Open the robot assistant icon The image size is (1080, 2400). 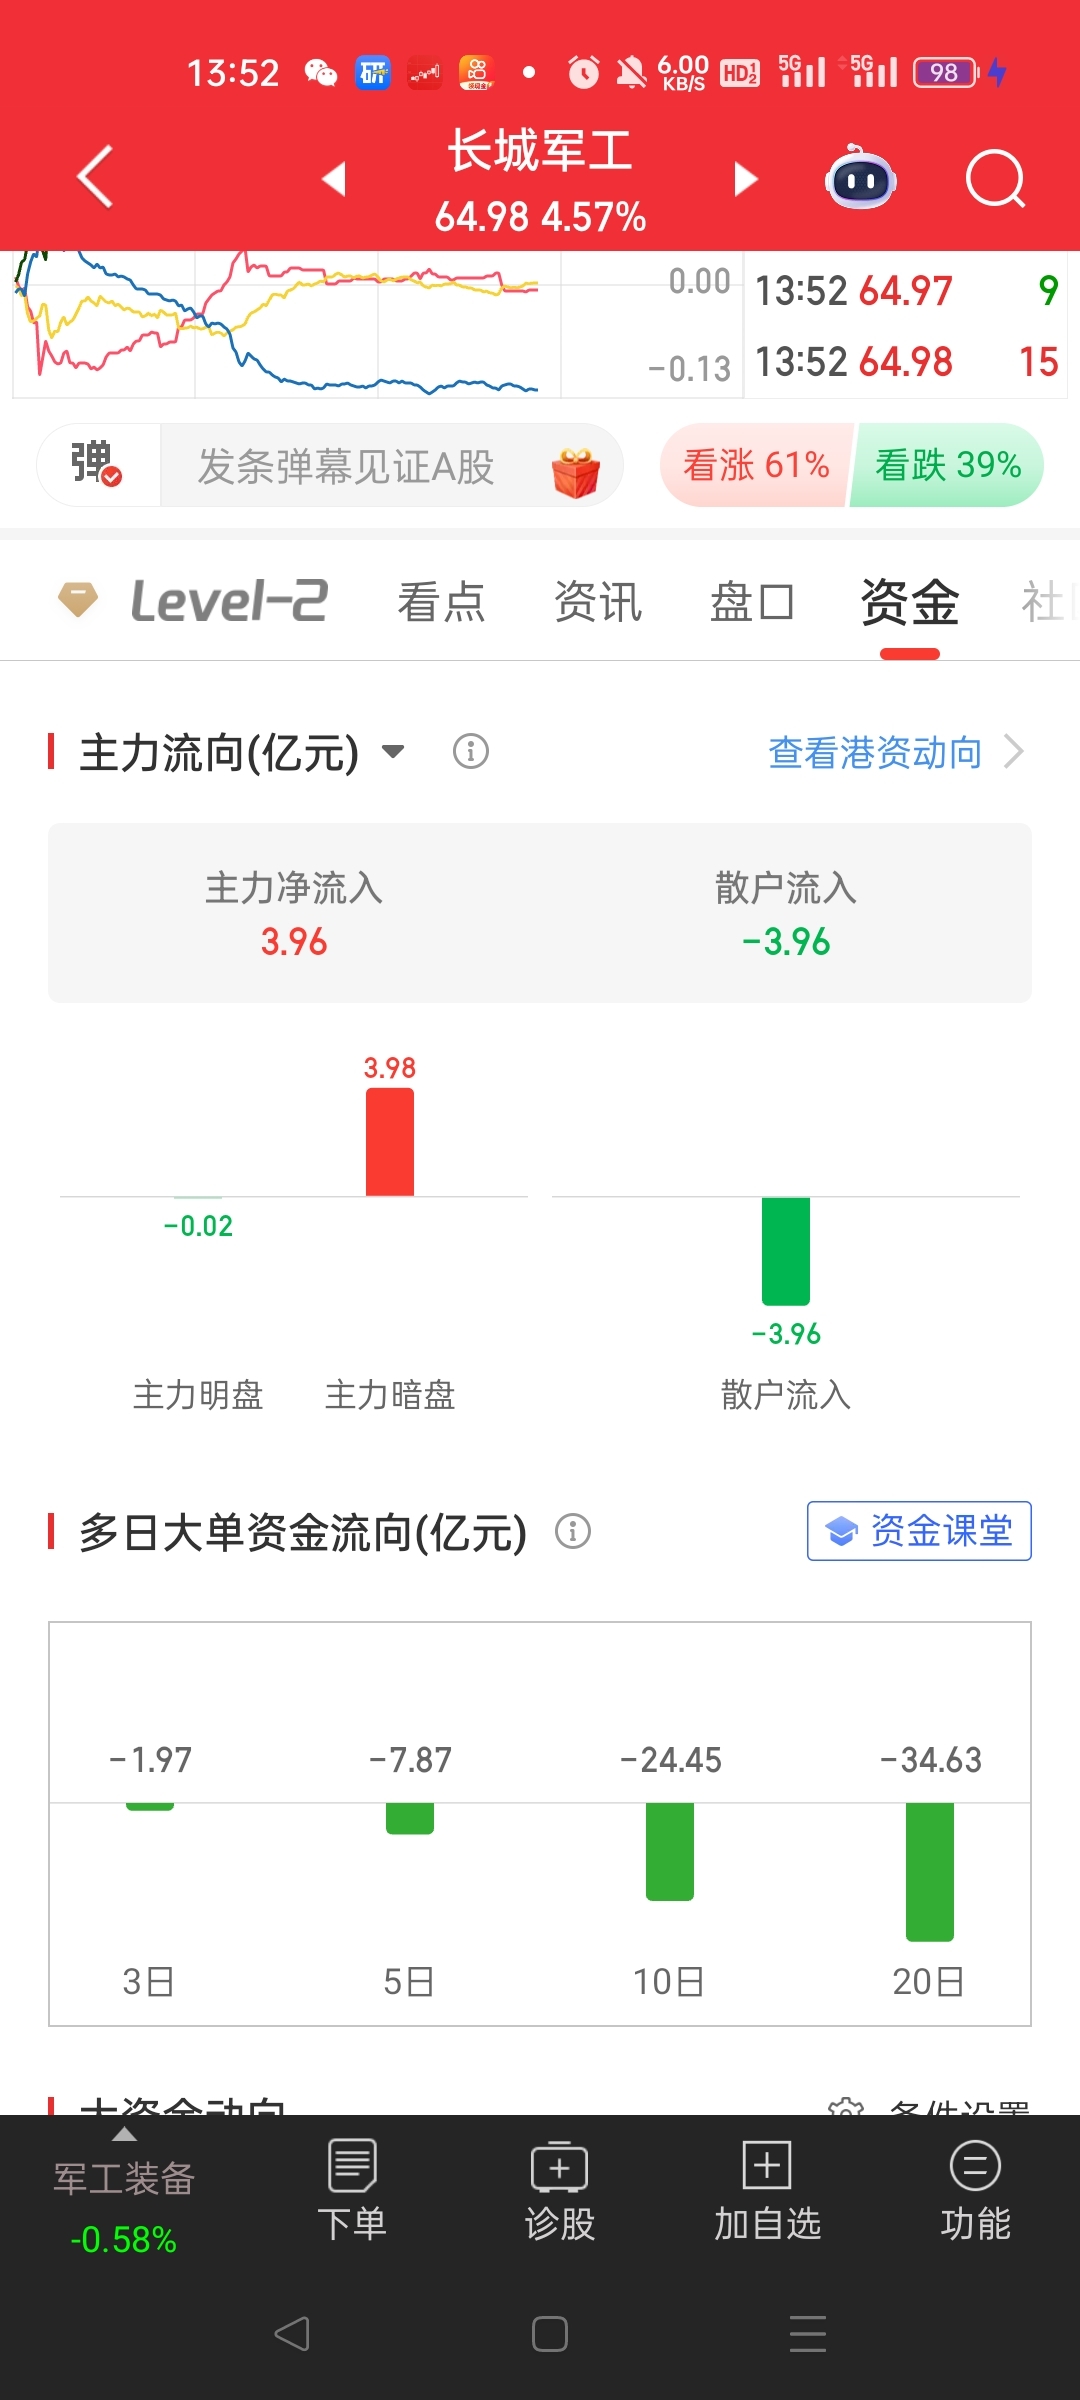[x=860, y=177]
